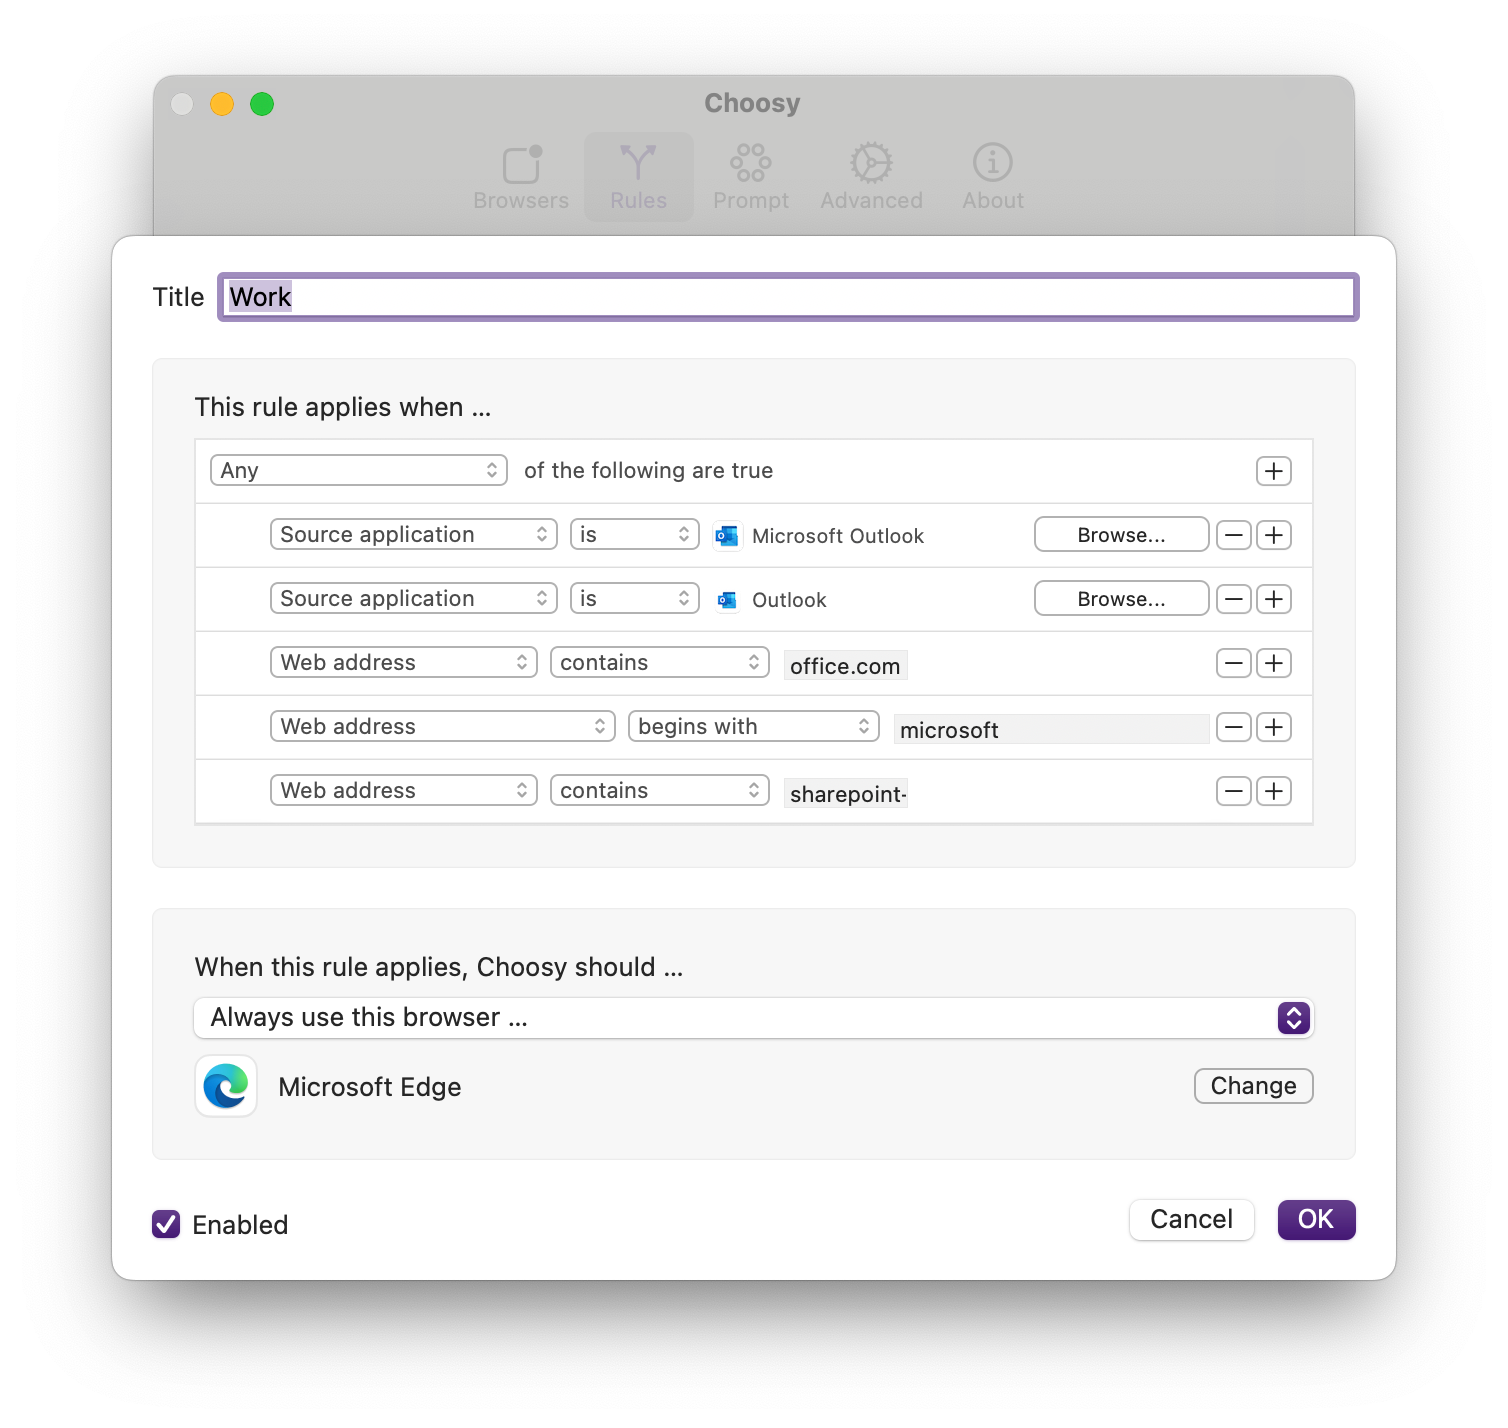
Task: Confirm the rule with OK
Action: tap(1316, 1219)
